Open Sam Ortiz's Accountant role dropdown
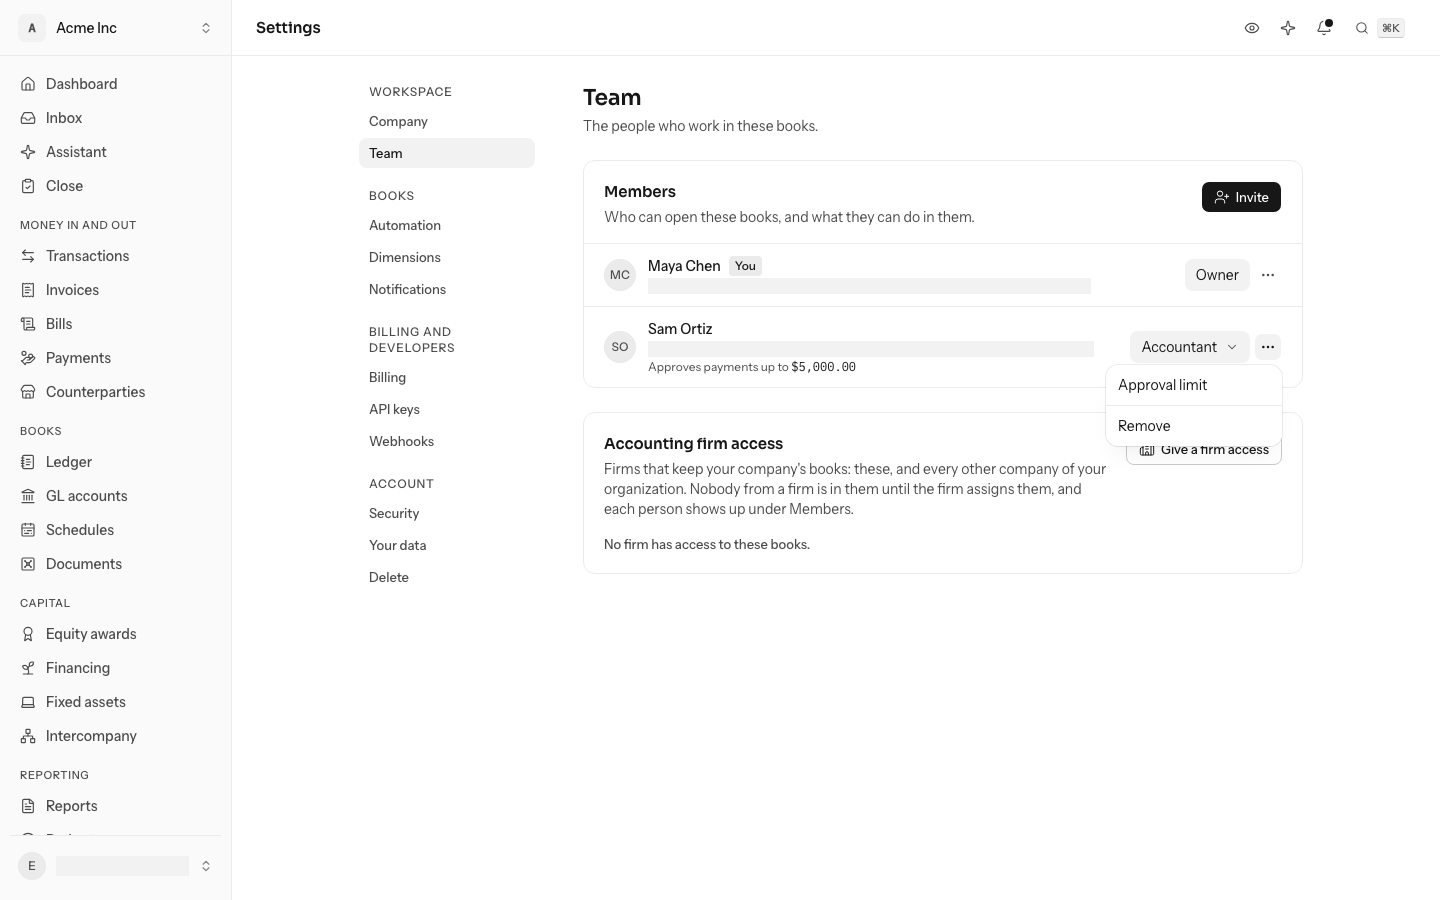 pyautogui.click(x=1189, y=347)
